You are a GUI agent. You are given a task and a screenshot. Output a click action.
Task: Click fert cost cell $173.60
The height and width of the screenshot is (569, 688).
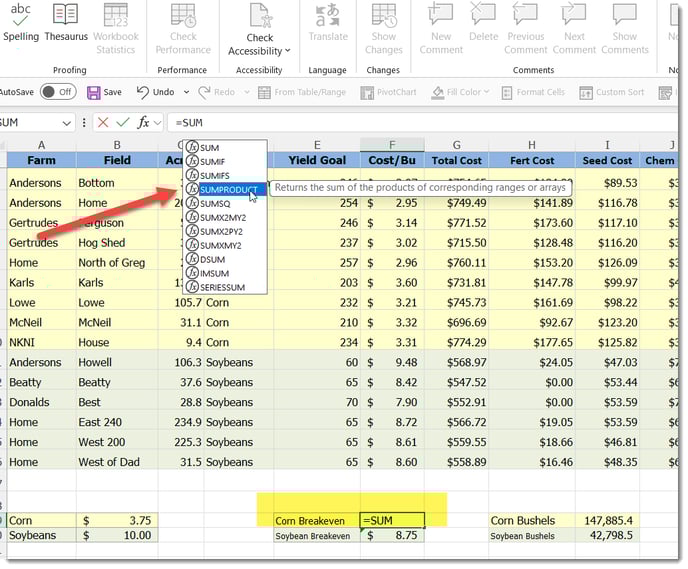pyautogui.click(x=532, y=223)
